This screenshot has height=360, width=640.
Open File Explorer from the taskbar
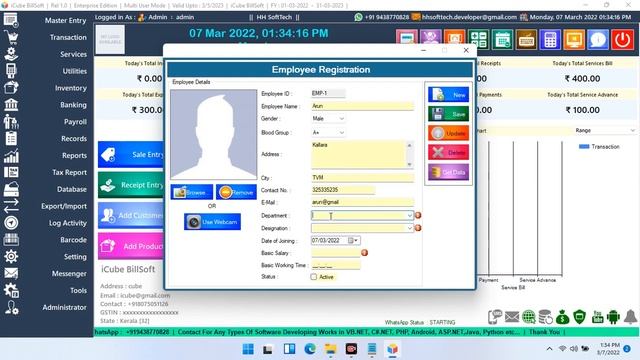tap(330, 349)
